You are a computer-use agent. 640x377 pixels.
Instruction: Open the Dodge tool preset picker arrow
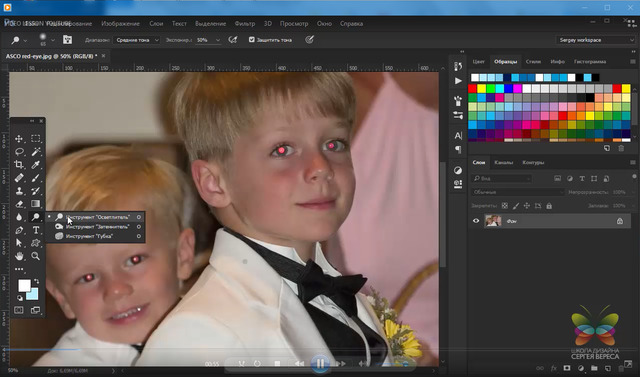pyautogui.click(x=25, y=40)
